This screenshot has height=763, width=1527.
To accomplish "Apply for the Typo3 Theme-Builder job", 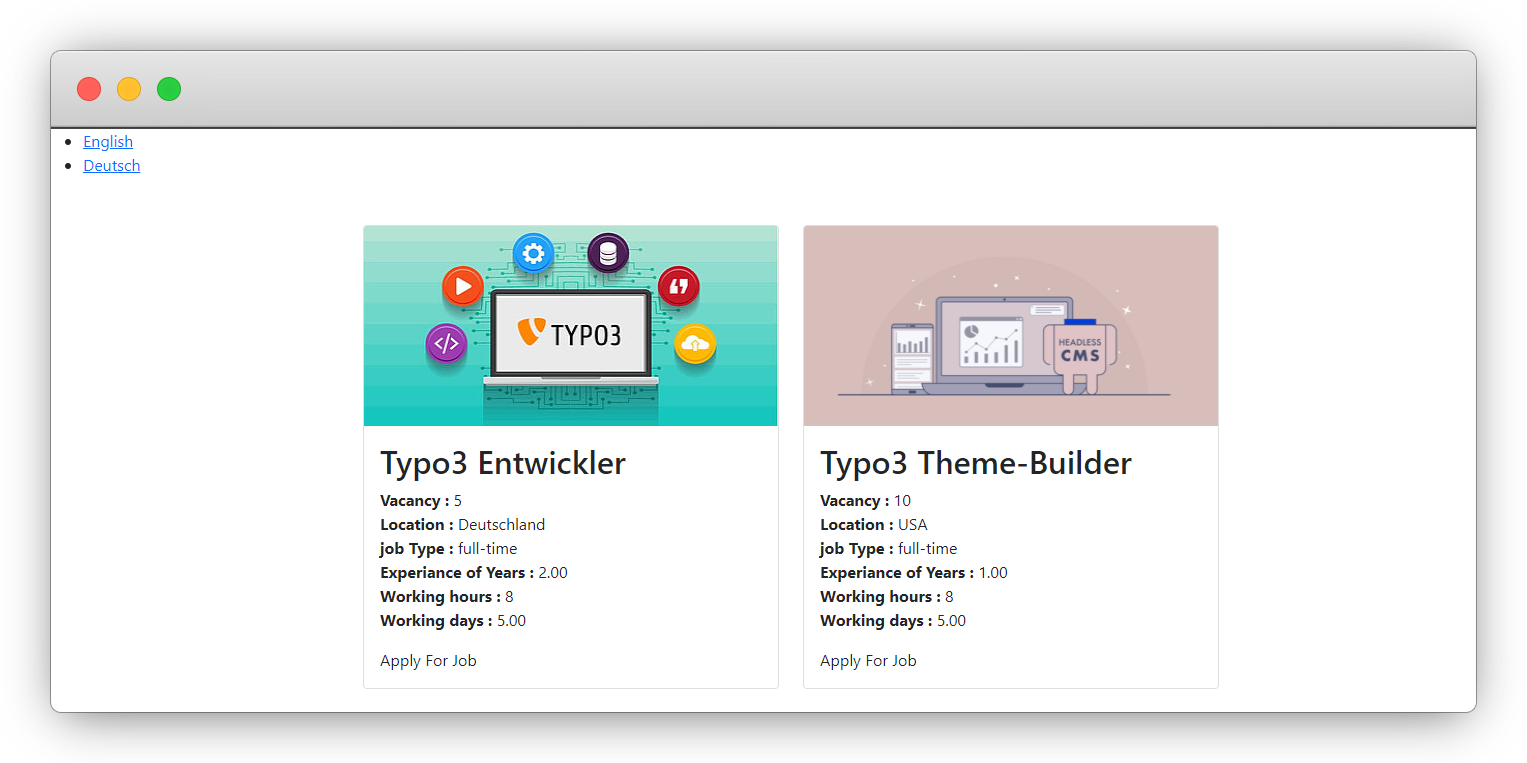I will [868, 661].
